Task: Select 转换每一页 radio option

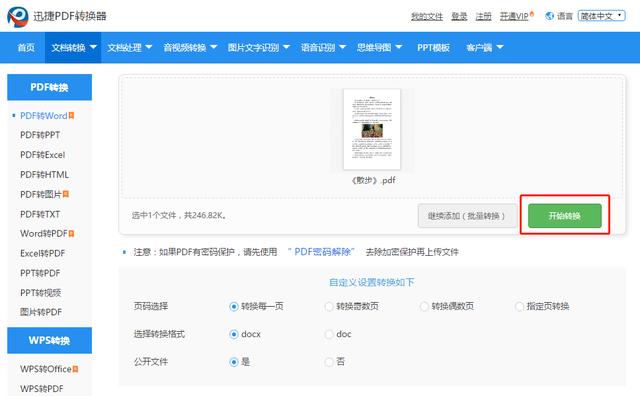Action: click(233, 306)
